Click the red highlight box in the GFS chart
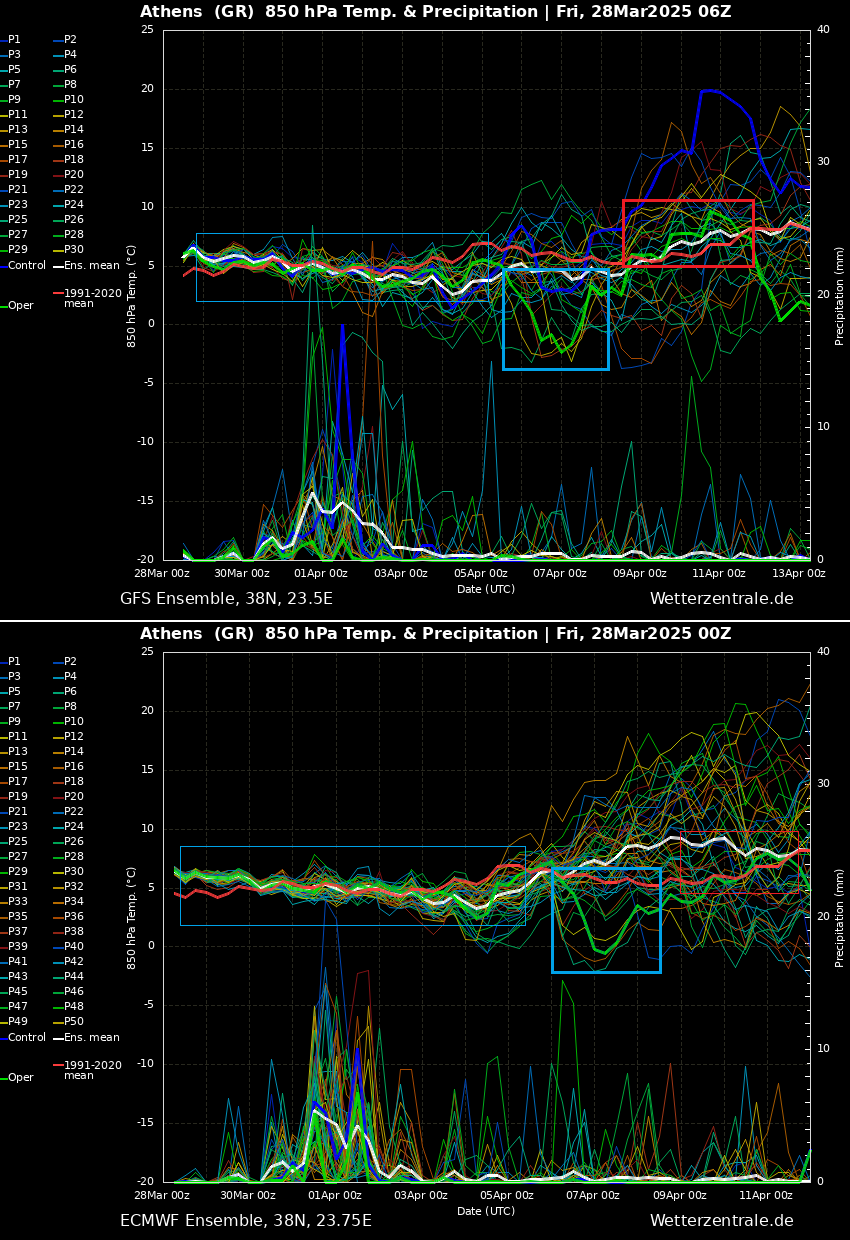This screenshot has height=1240, width=850. (688, 233)
